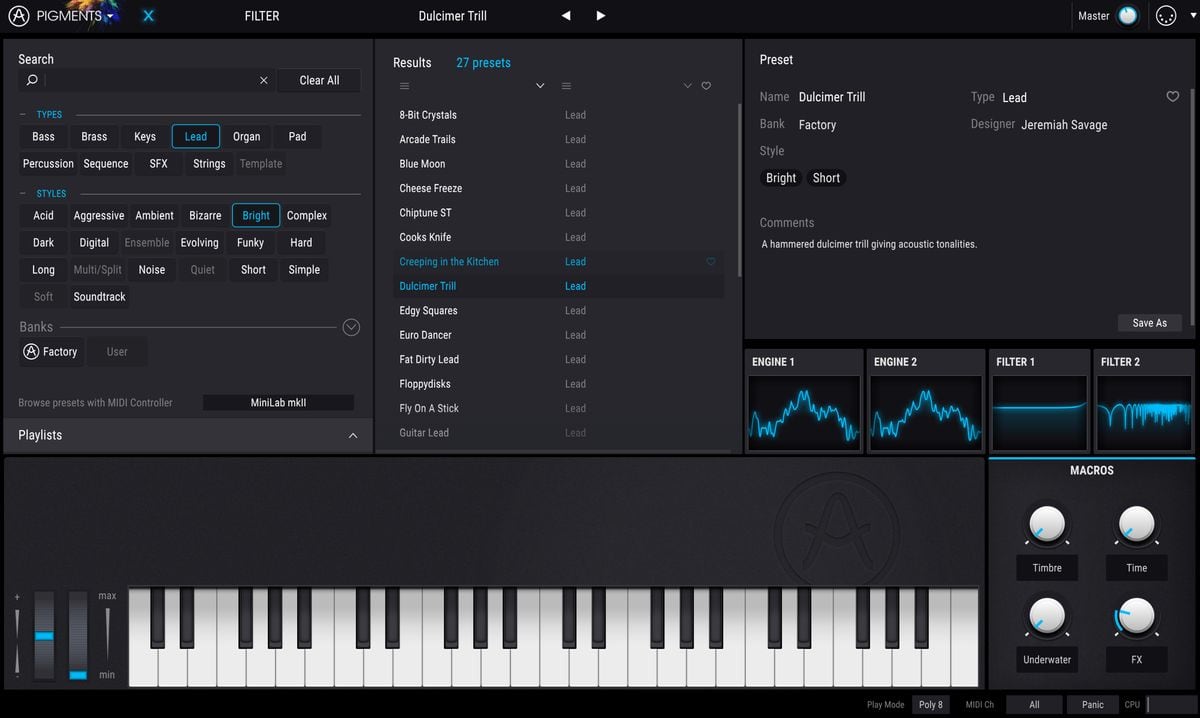Open the Filter 2 tab
1200x718 pixels.
click(1144, 401)
